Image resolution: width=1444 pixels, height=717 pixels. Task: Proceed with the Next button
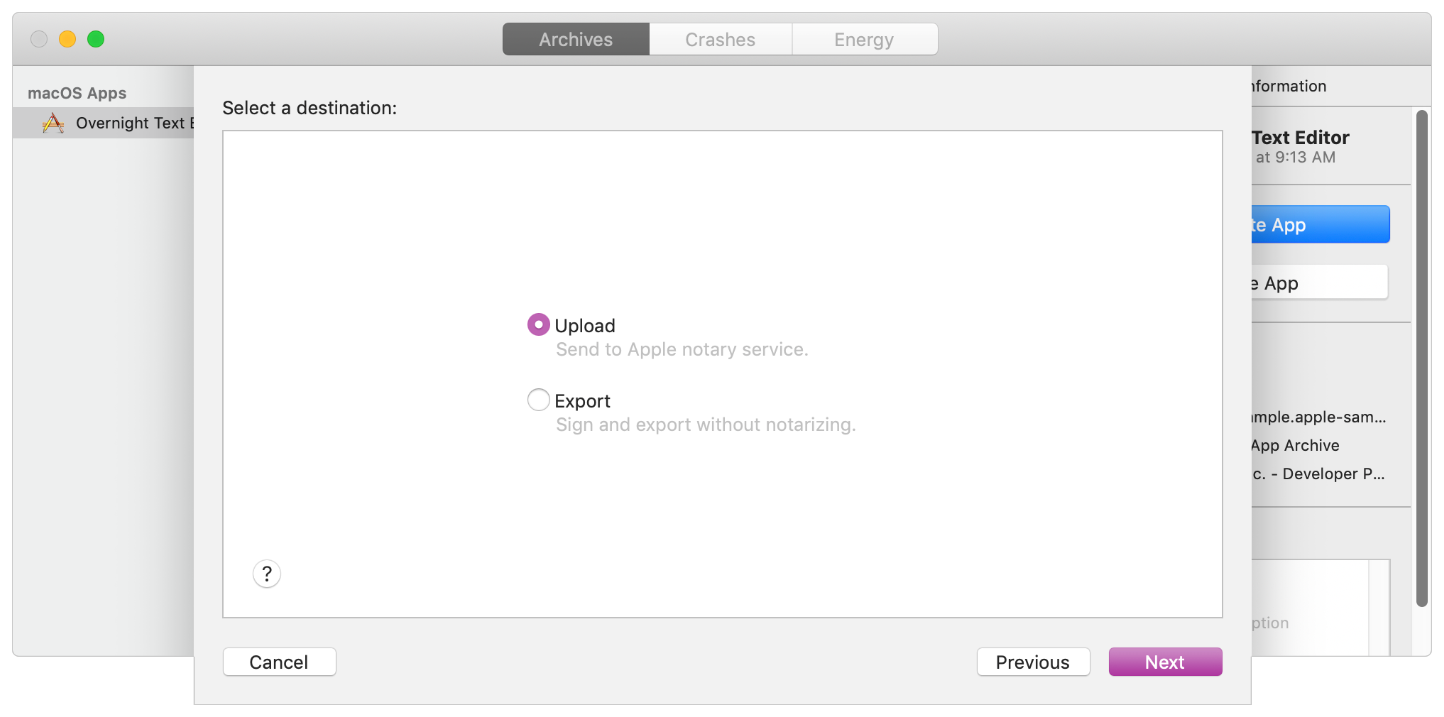click(x=1165, y=661)
